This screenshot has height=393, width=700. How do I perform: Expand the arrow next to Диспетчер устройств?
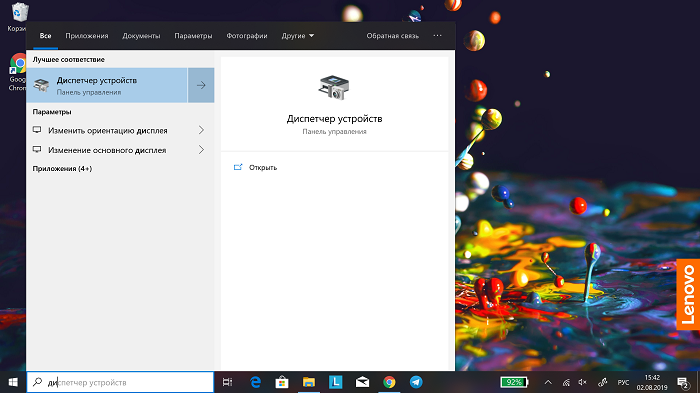201,85
